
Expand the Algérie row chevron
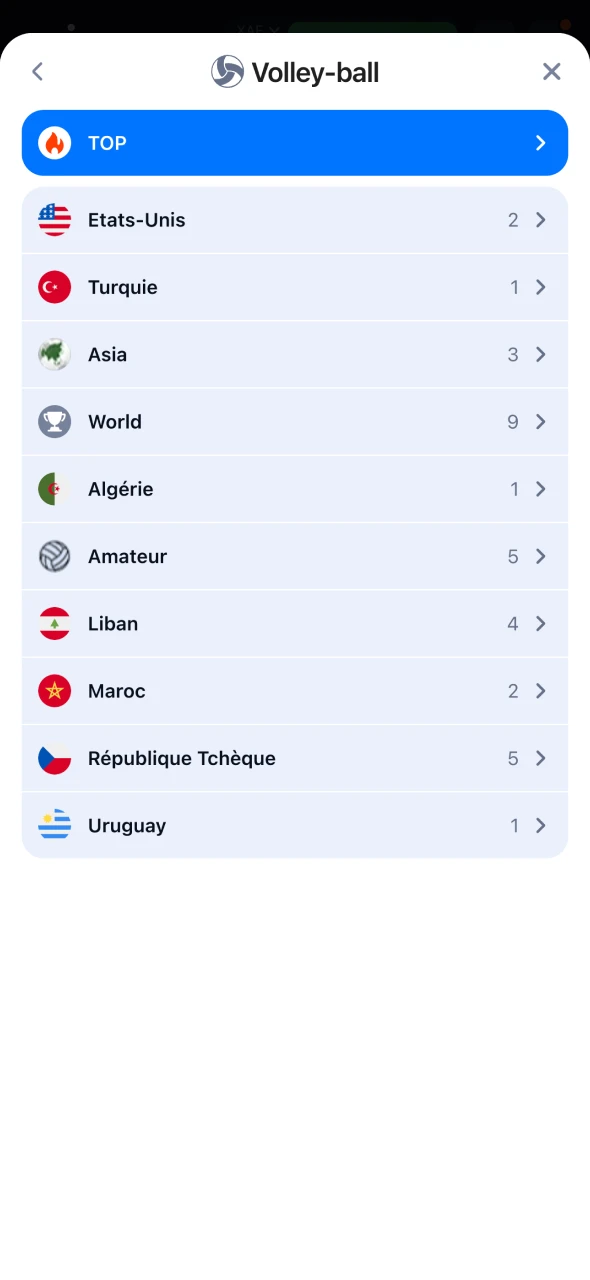pos(540,489)
